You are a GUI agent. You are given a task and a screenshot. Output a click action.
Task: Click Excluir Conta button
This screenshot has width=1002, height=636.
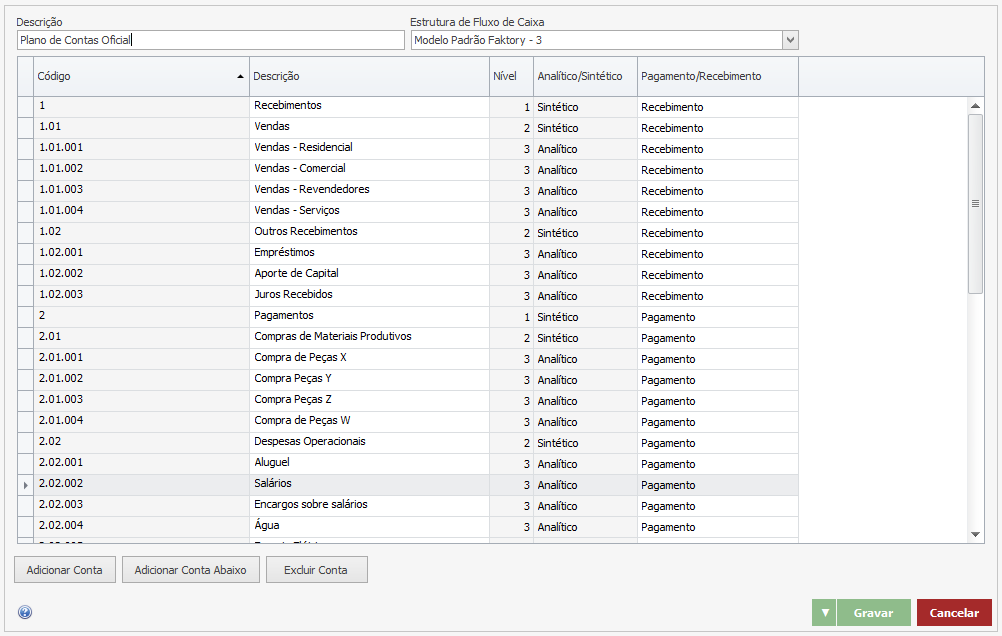(316, 570)
